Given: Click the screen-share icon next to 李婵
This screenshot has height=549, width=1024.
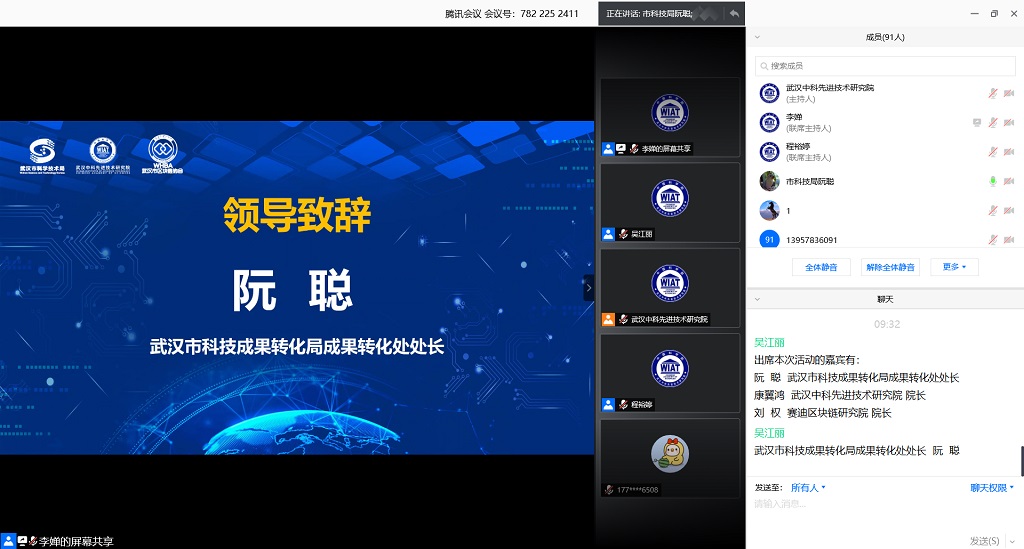Looking at the screenshot, I should click(x=976, y=122).
